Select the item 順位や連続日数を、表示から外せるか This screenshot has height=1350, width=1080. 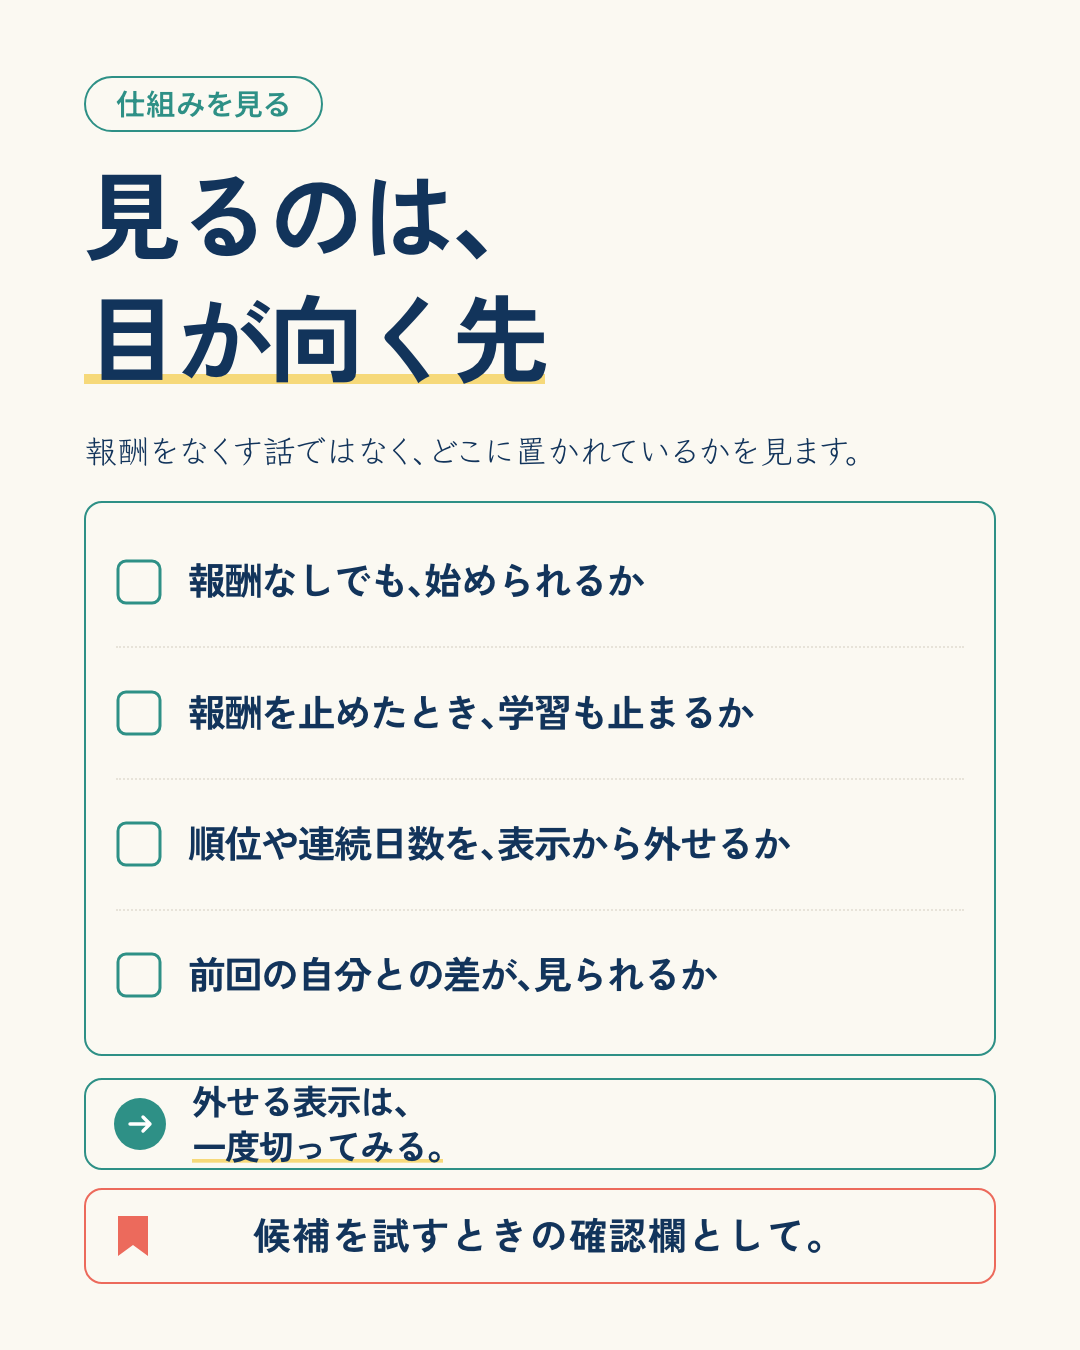pos(490,844)
